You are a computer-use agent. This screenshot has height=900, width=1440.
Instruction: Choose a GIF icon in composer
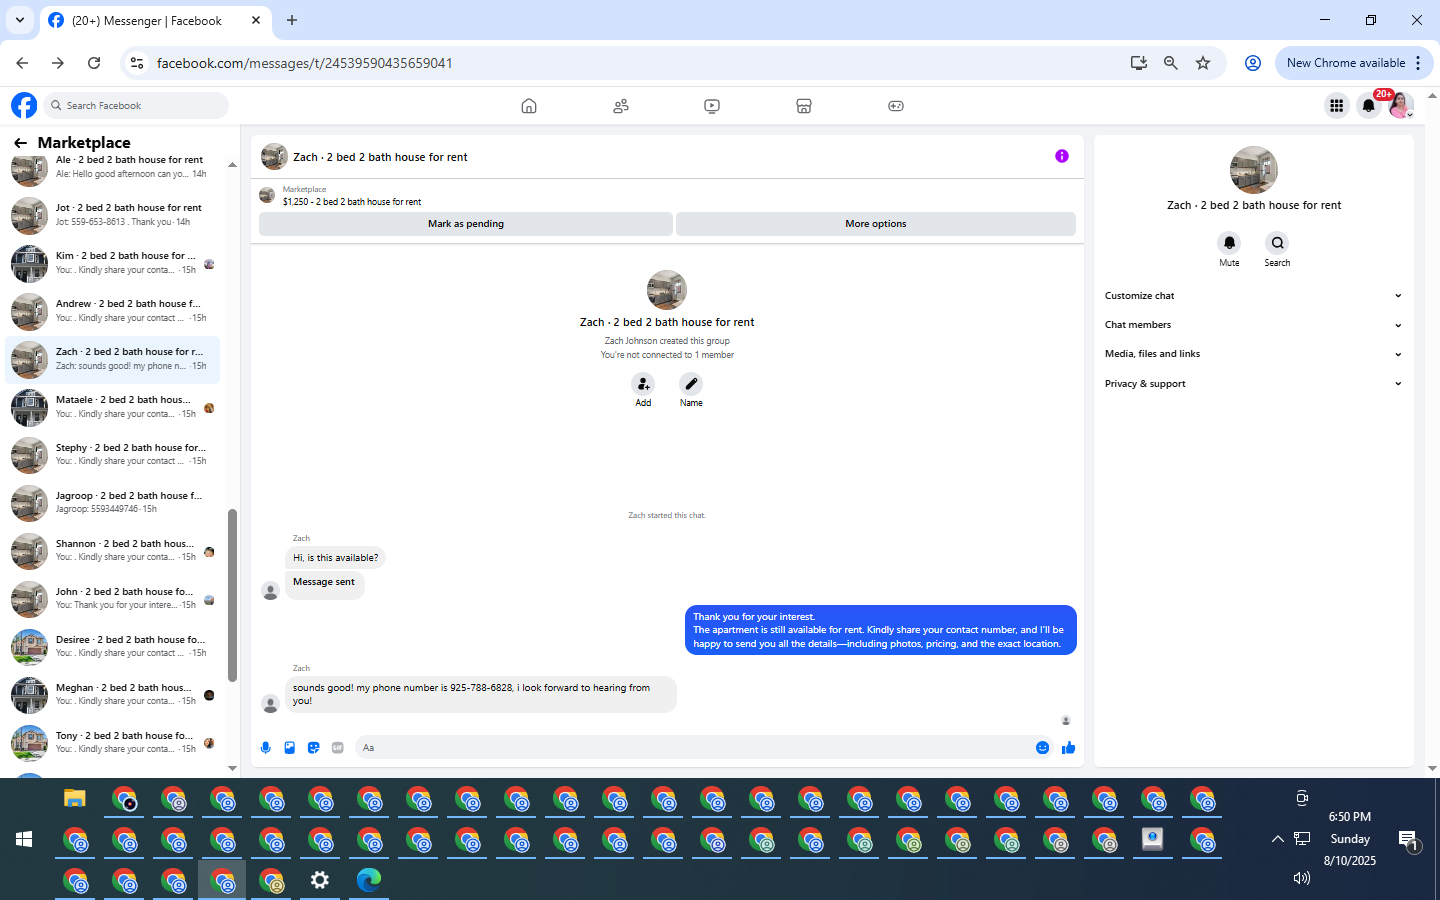[x=338, y=748]
